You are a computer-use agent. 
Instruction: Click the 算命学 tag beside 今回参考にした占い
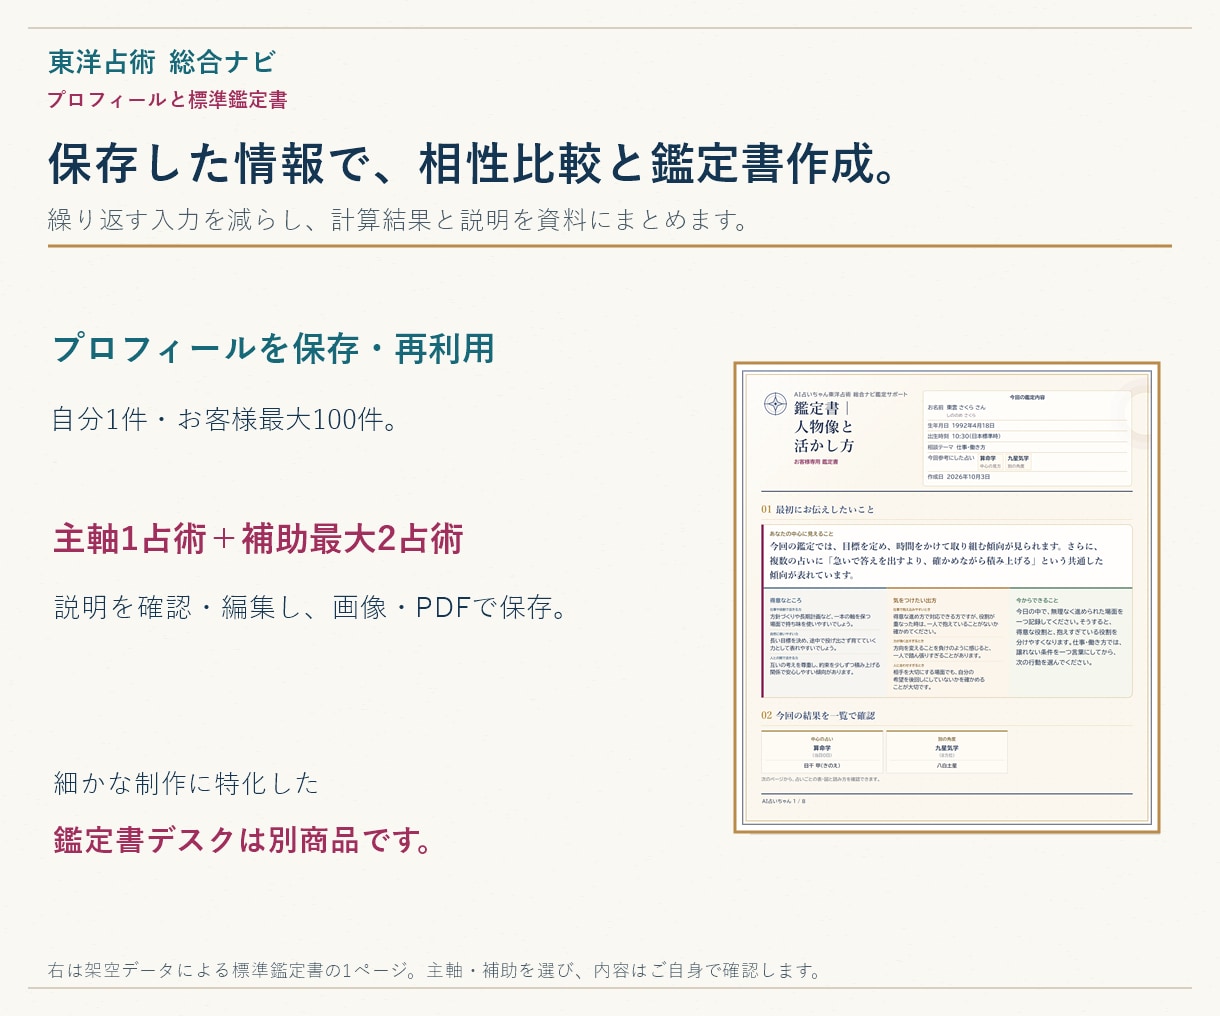tap(989, 461)
